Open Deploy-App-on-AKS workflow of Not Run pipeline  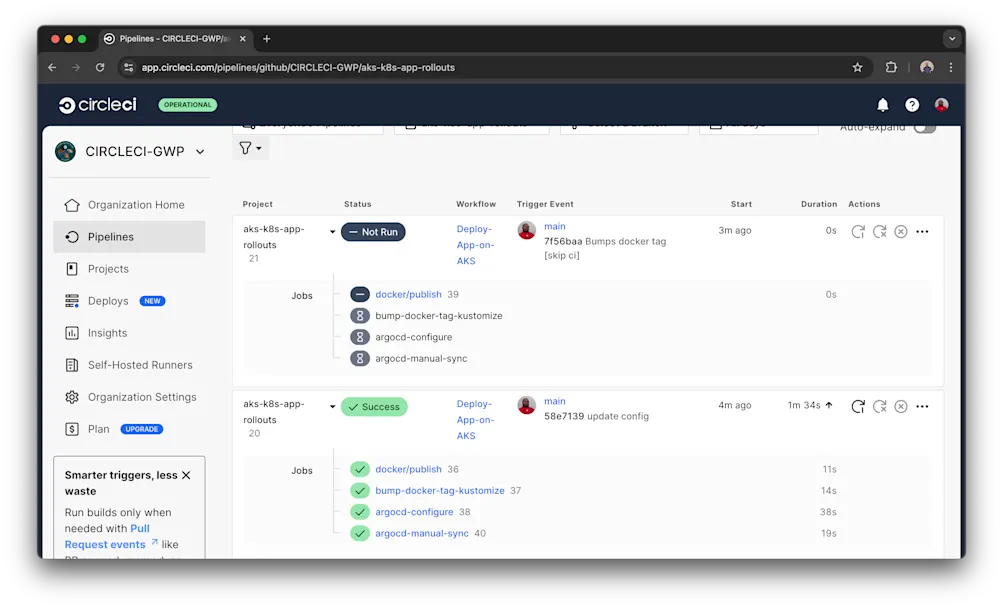(475, 244)
